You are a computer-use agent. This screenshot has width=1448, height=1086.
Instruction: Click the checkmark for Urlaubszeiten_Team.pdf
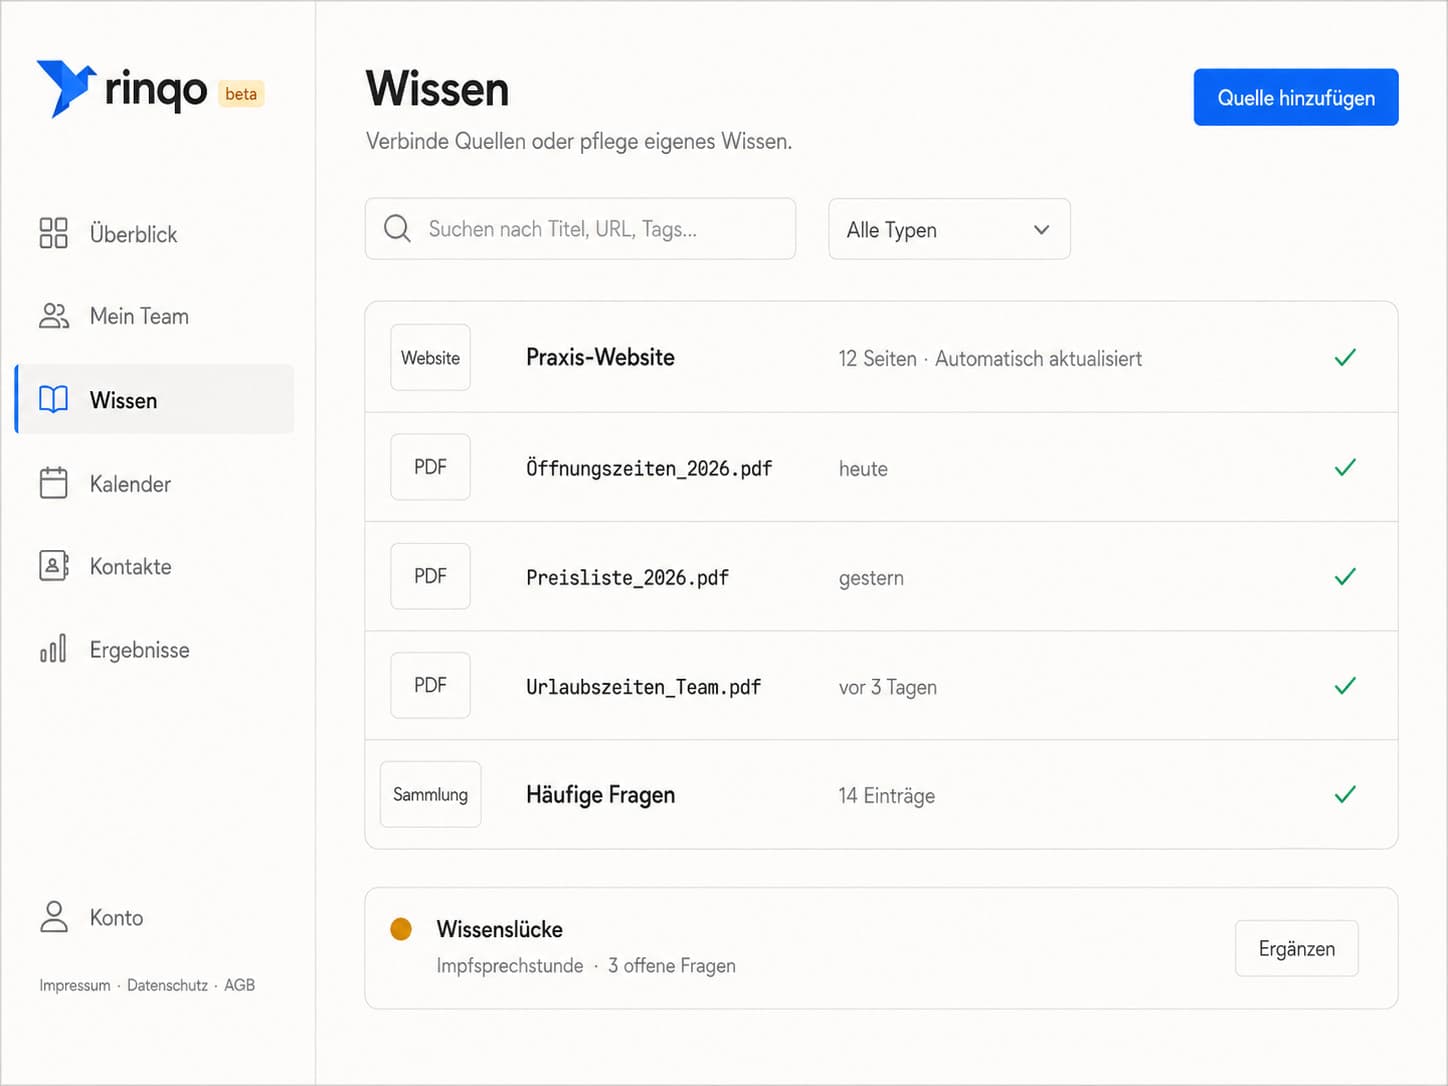[x=1345, y=685]
